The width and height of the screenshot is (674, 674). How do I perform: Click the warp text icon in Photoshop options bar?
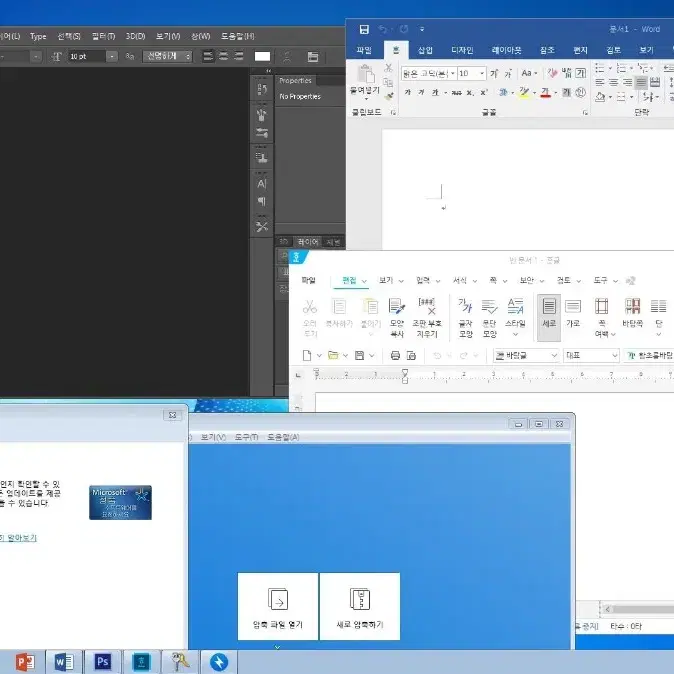coord(287,56)
